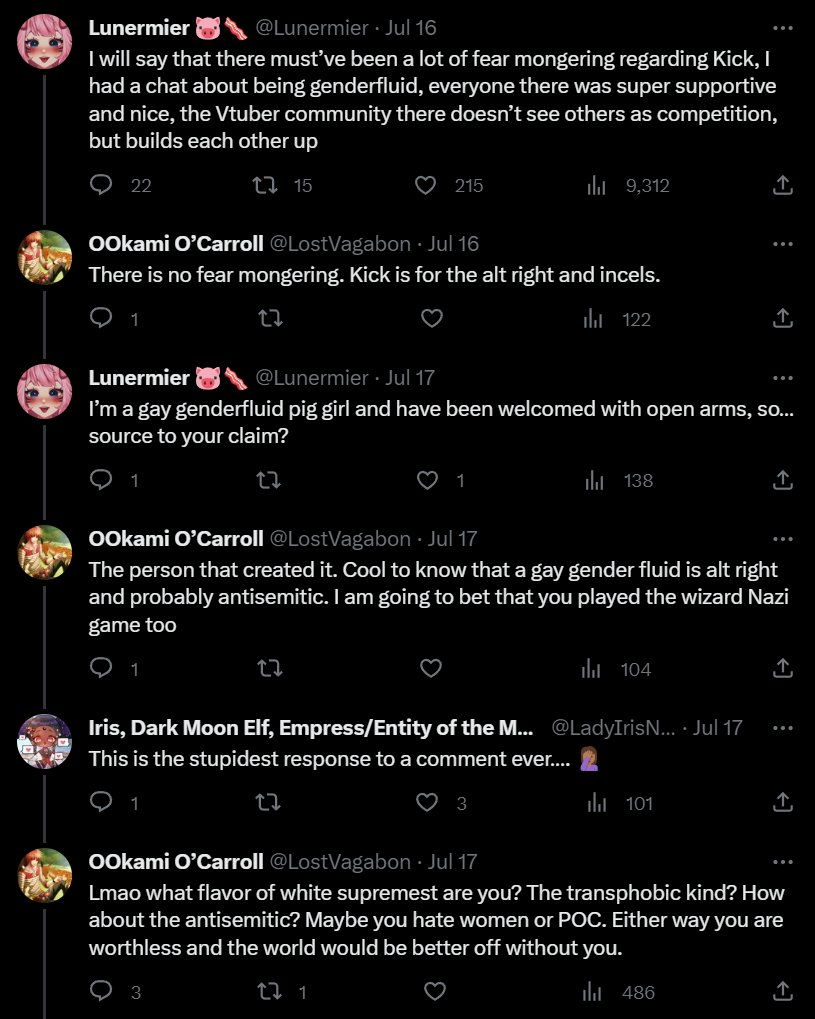
Task: Open the Jul 16 timestamp on OOkami's reply
Action: [453, 244]
